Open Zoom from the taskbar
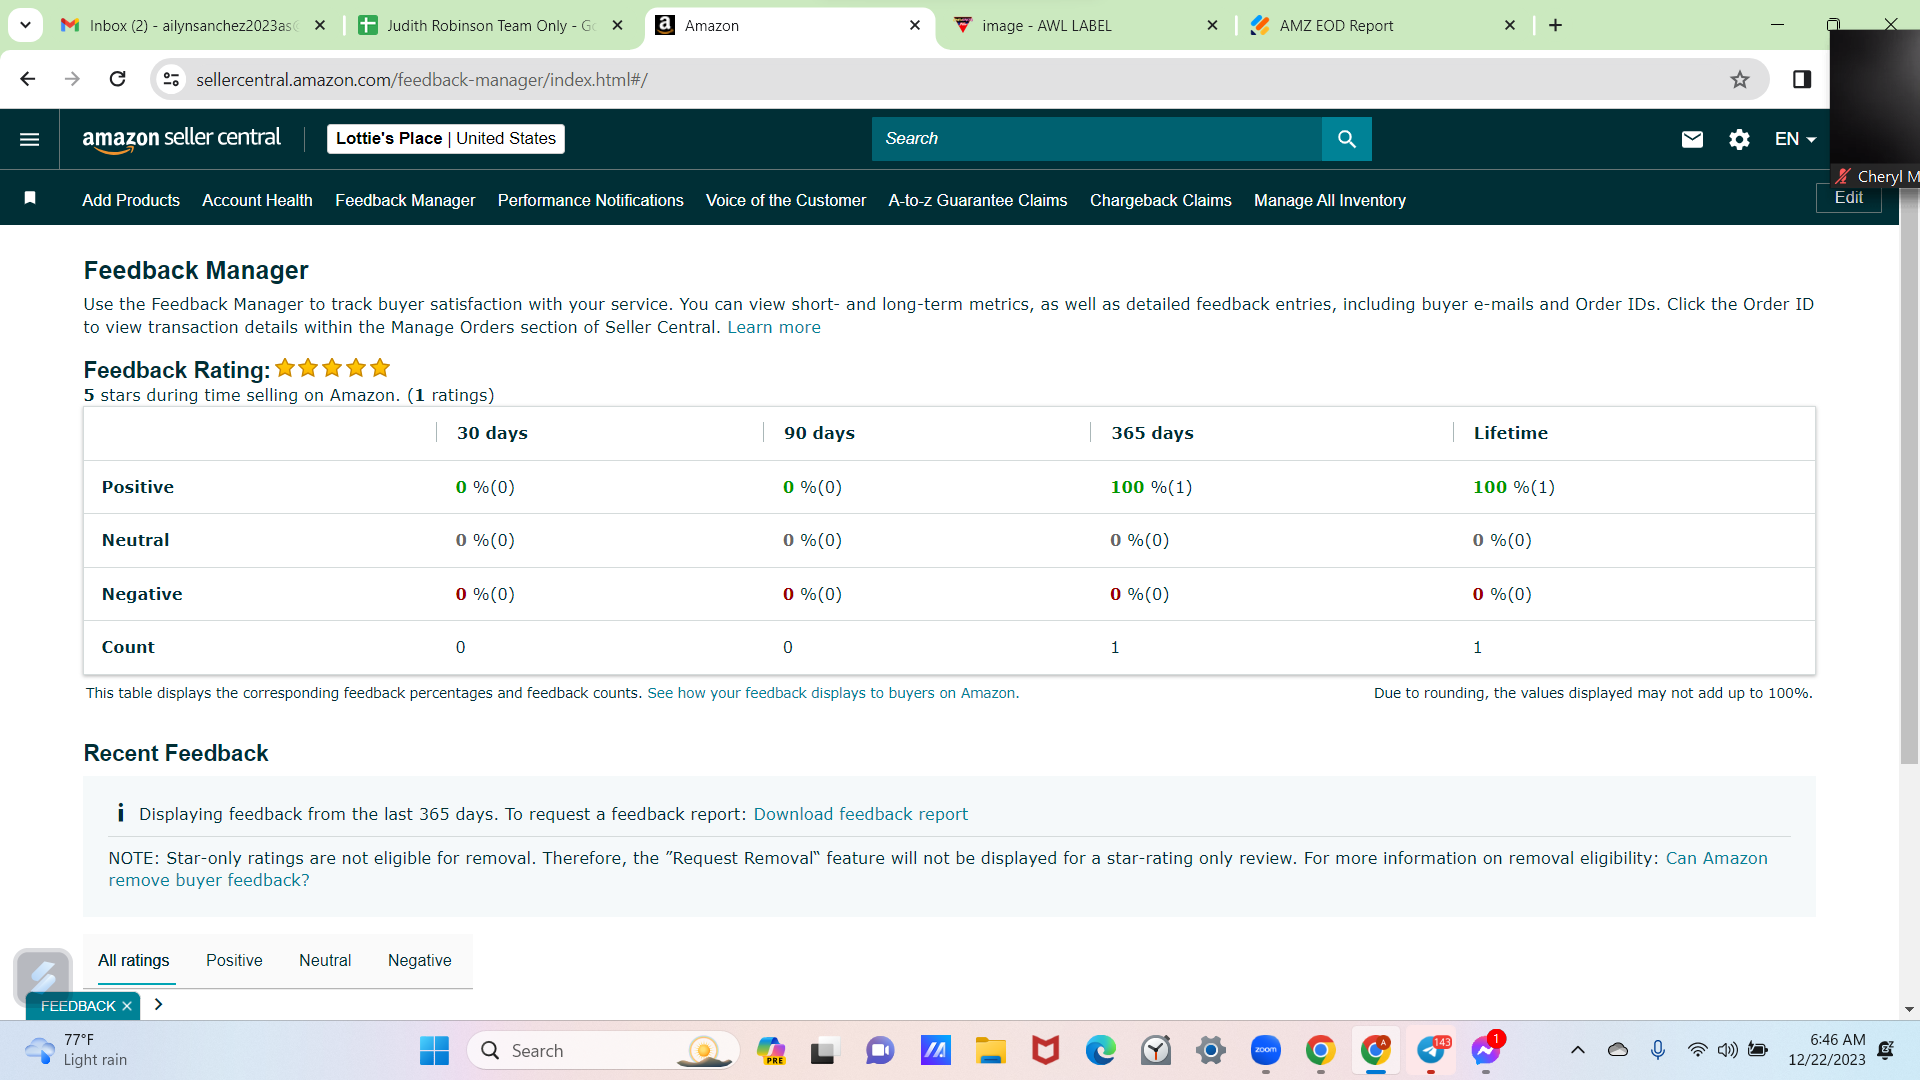The width and height of the screenshot is (1920, 1080). pyautogui.click(x=1266, y=1051)
